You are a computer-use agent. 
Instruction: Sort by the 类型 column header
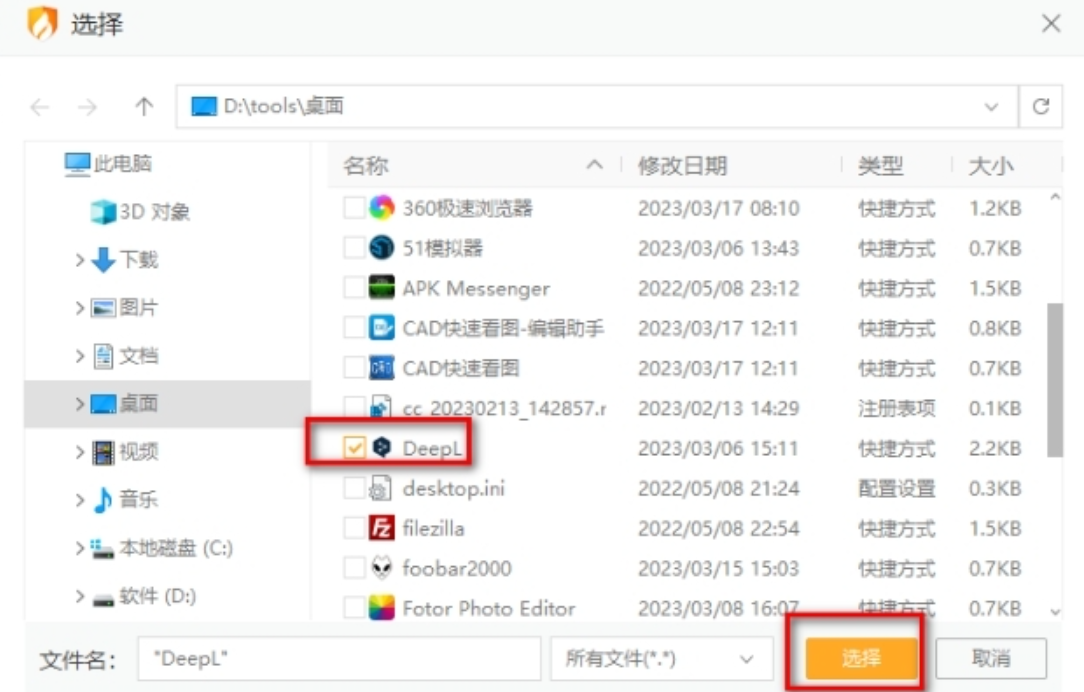click(880, 166)
